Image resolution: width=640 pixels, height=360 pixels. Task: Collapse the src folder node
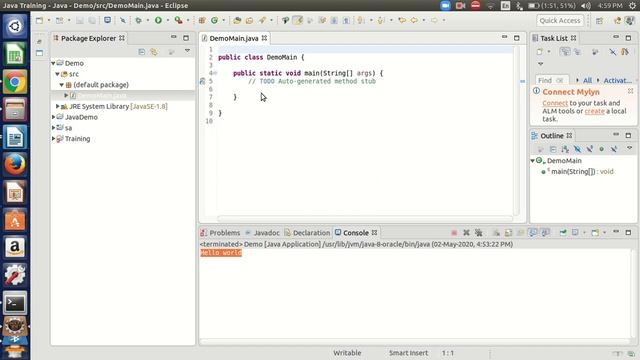pos(58,74)
